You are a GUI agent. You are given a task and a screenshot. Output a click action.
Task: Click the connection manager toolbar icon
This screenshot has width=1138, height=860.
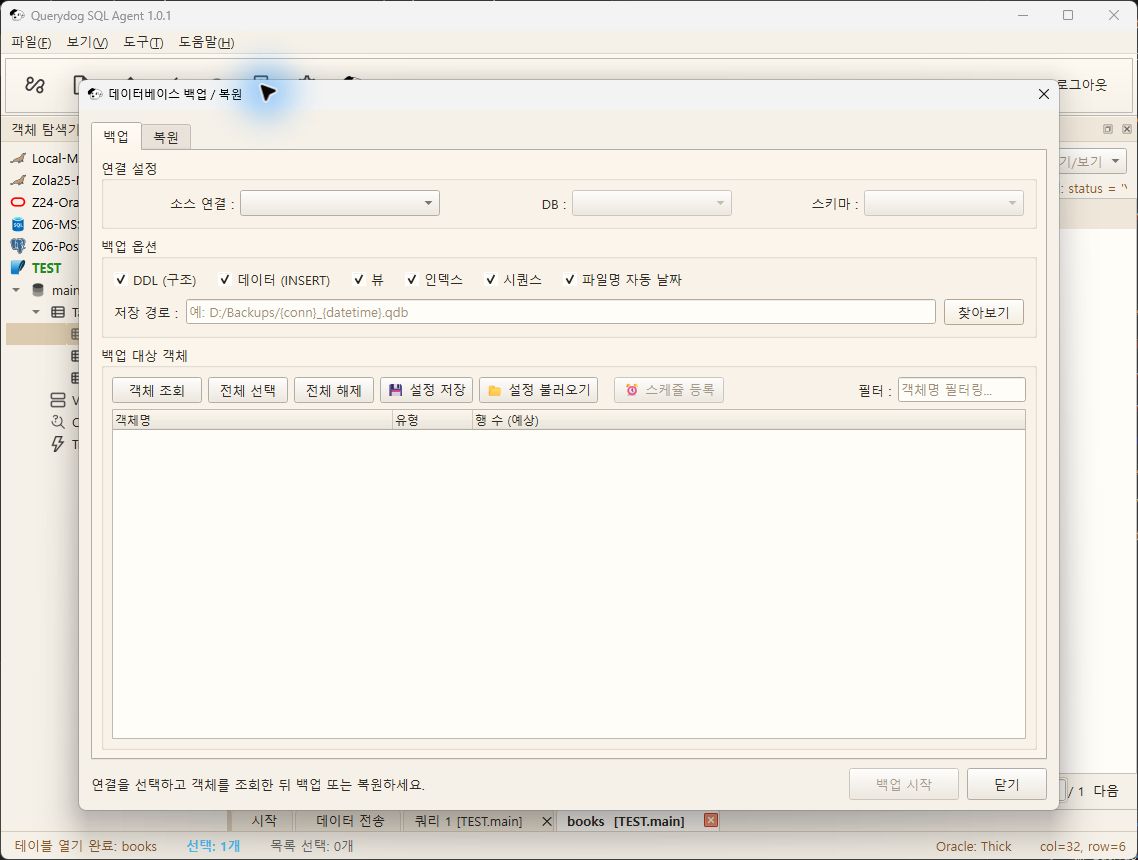[x=34, y=85]
